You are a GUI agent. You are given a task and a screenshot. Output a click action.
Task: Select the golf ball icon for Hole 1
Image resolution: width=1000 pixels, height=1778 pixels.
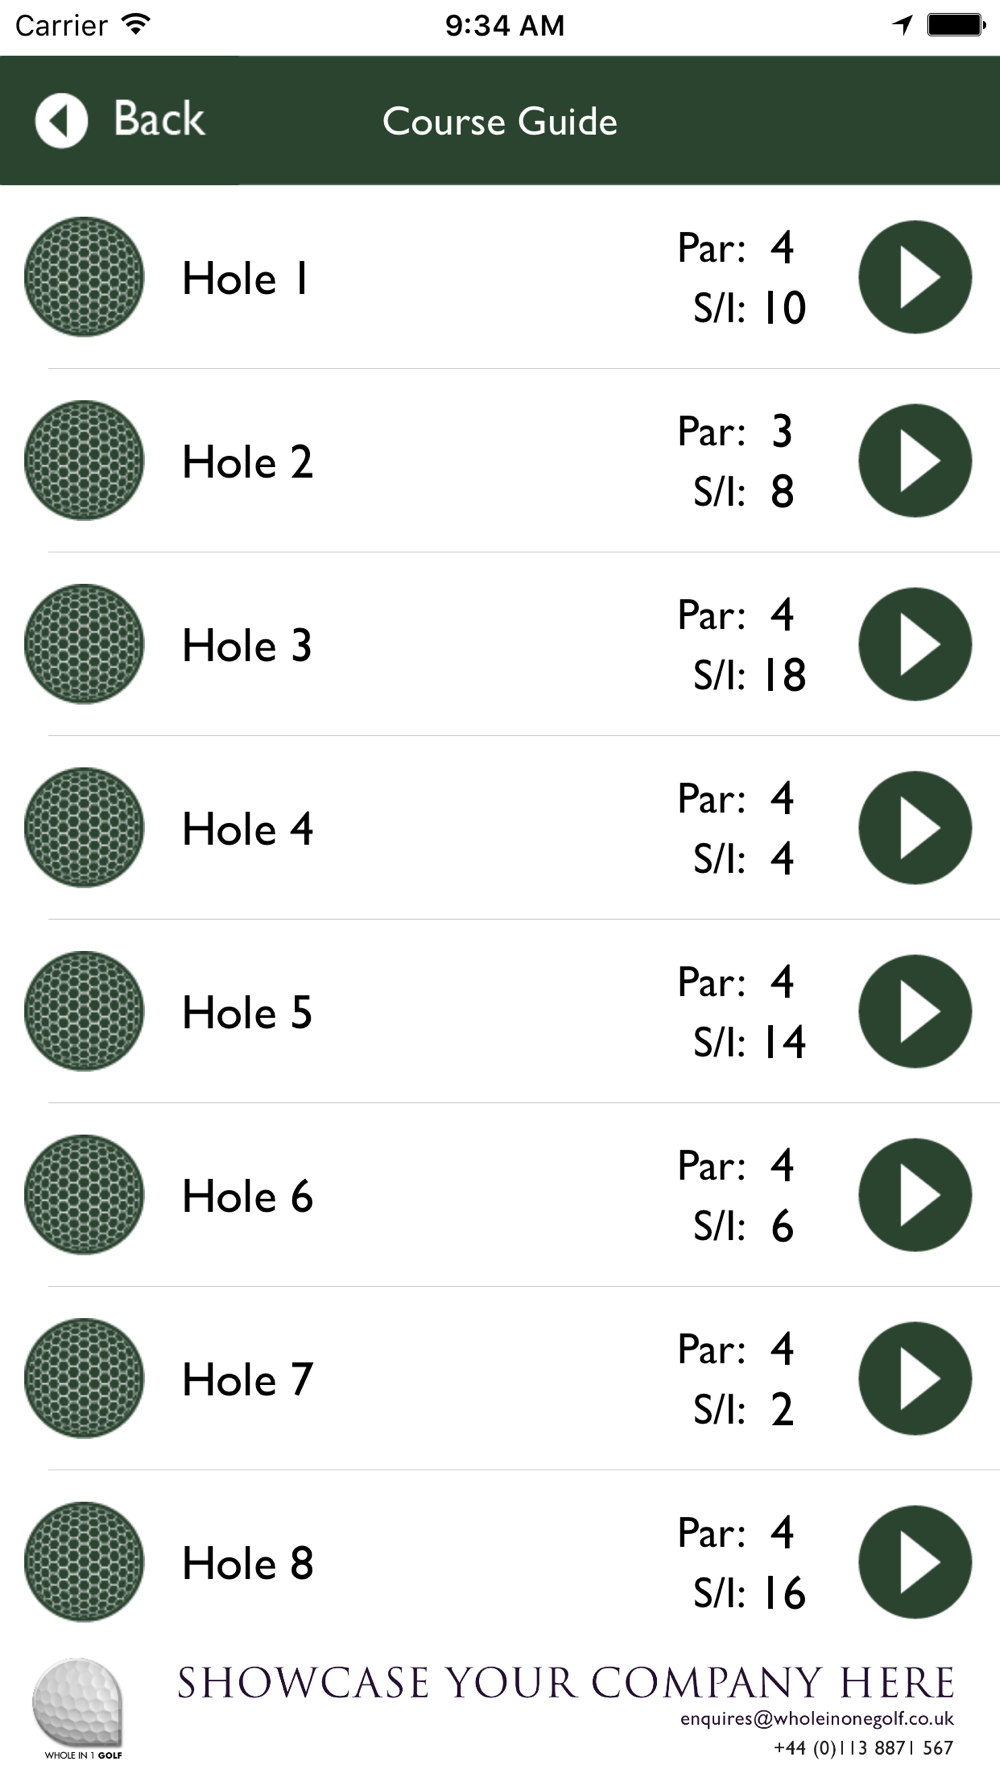[84, 277]
